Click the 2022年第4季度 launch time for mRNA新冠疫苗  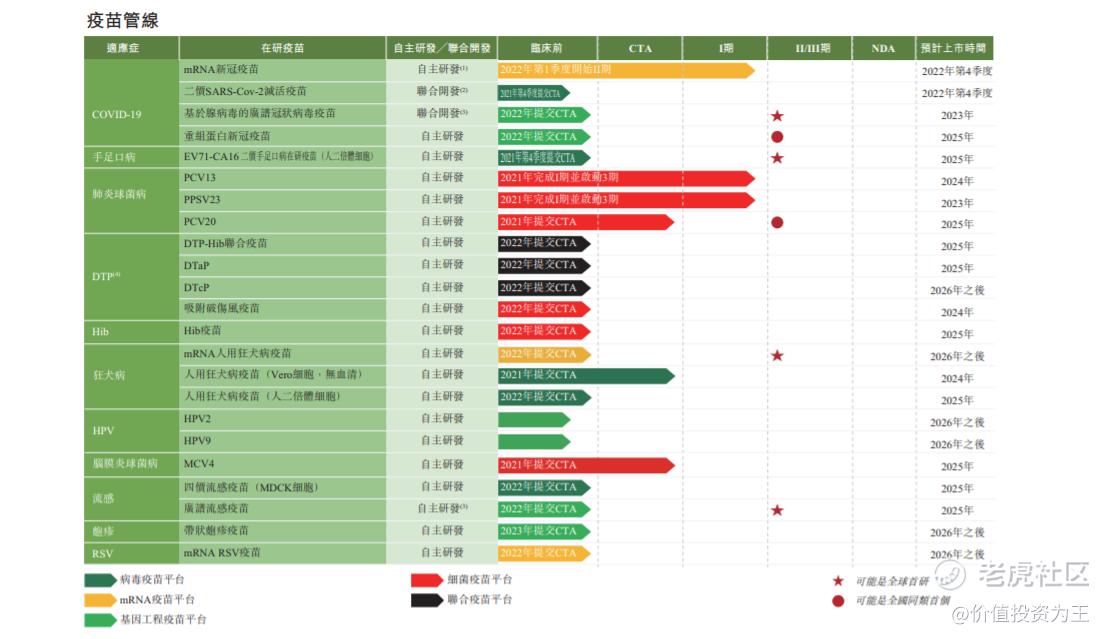click(x=957, y=71)
